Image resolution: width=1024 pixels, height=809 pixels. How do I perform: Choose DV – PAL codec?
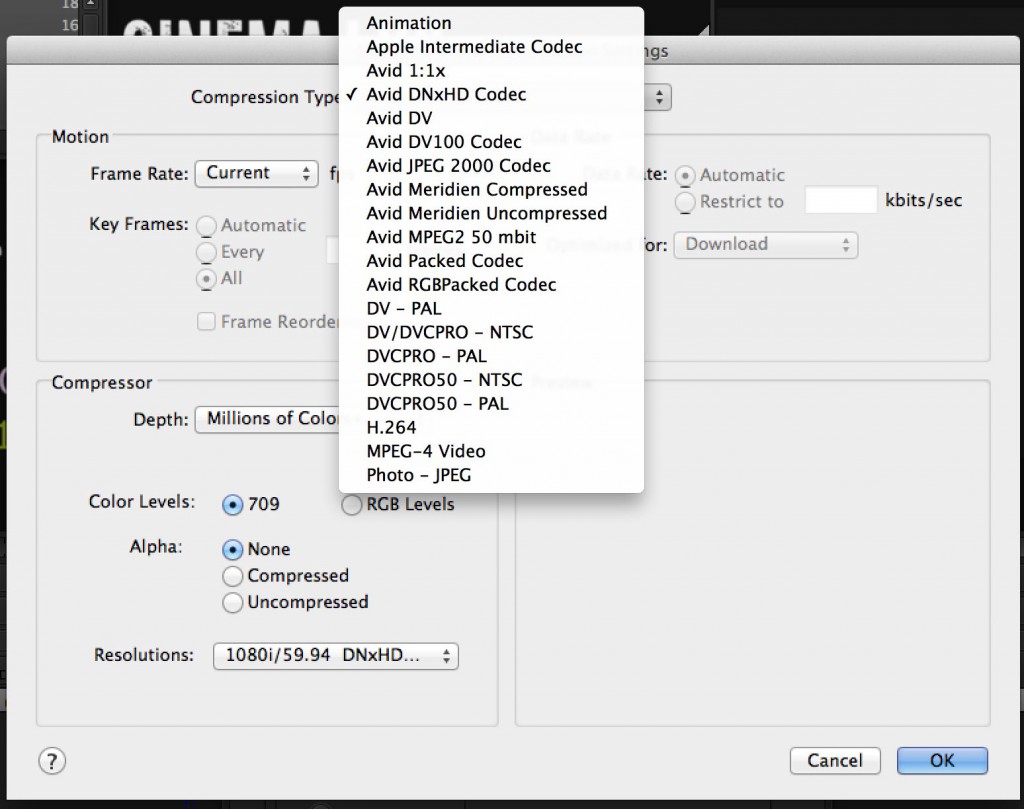pyautogui.click(x=491, y=308)
